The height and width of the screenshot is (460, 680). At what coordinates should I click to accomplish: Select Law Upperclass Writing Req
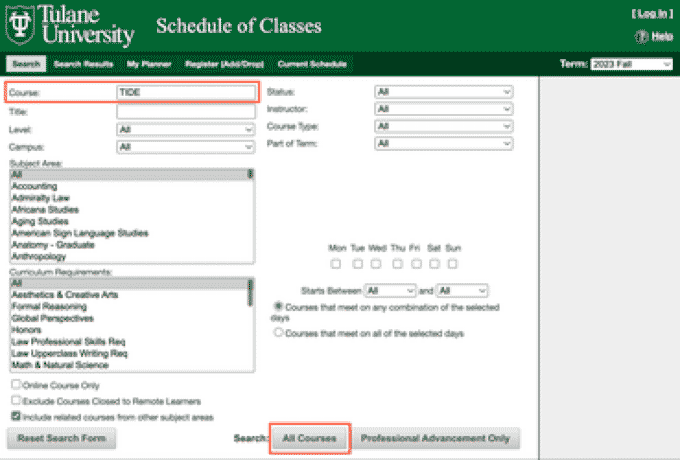tap(129, 353)
